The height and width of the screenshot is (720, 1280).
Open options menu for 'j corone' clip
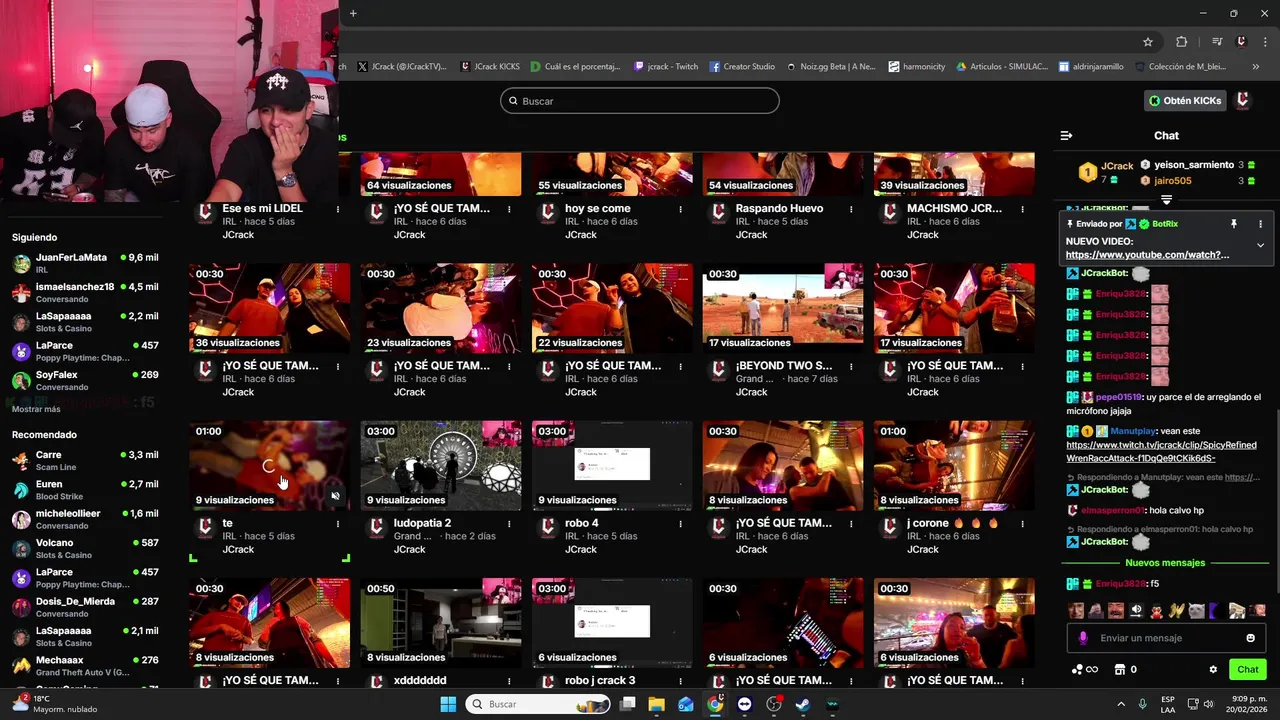1022,524
